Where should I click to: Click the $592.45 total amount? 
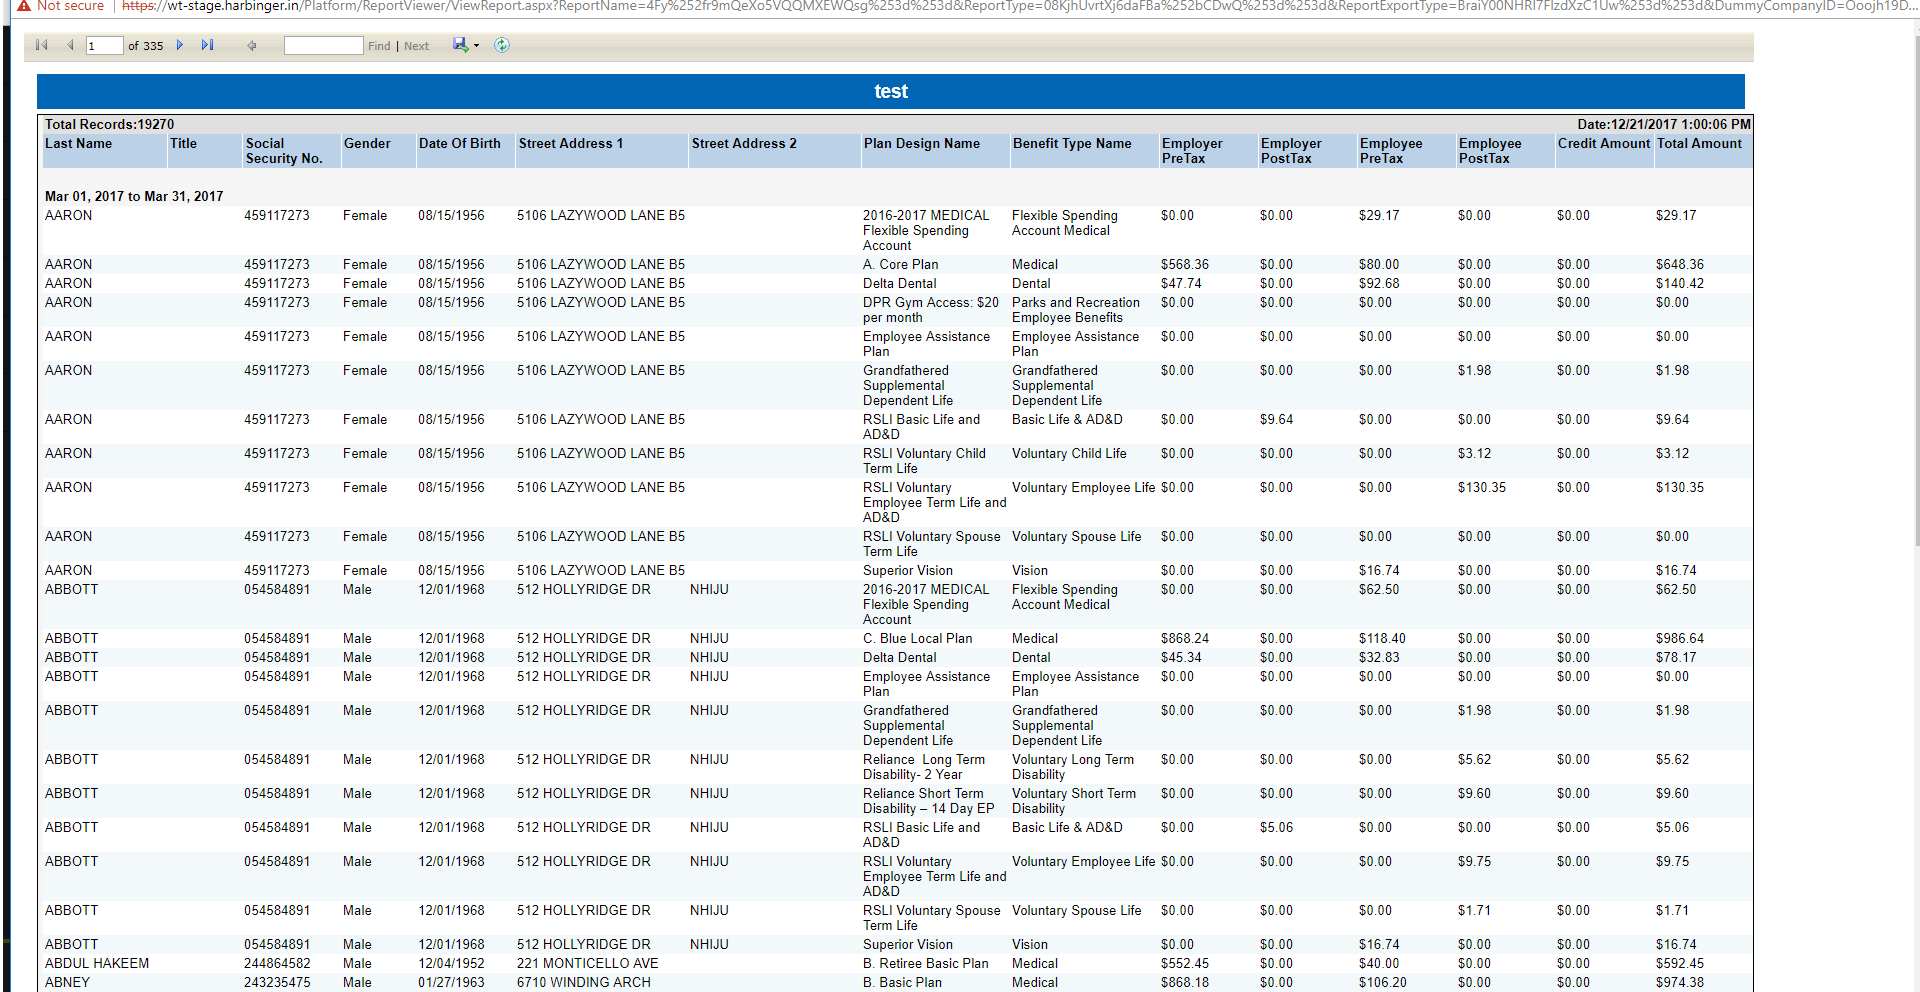[1679, 963]
